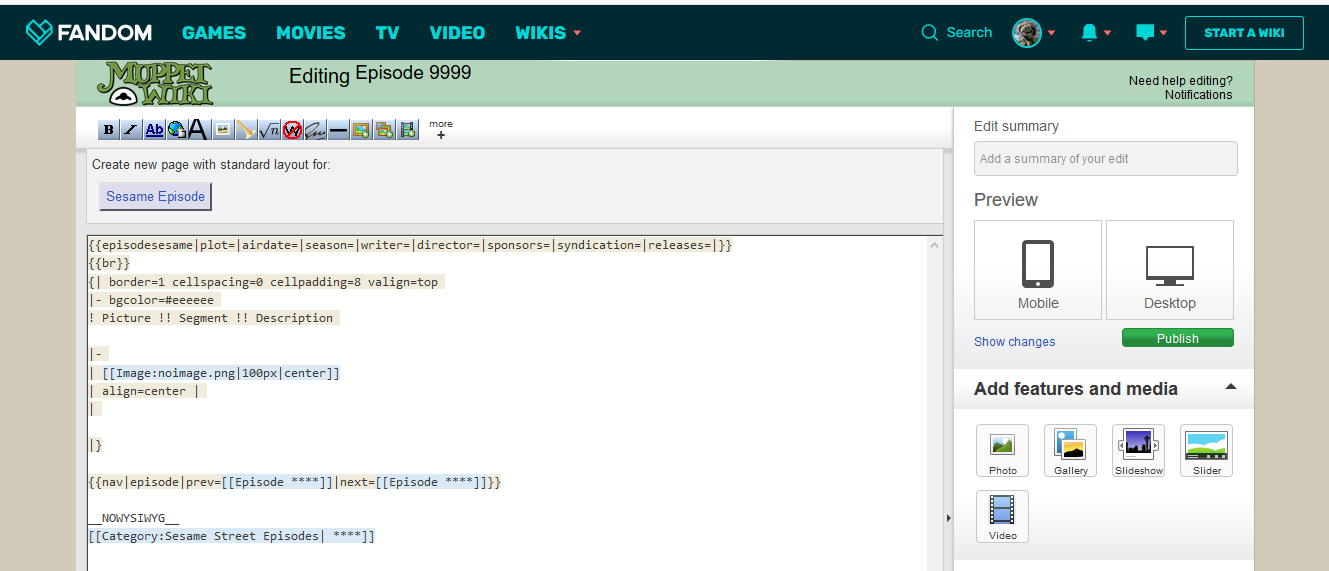The height and width of the screenshot is (571, 1329).
Task: Insert embedded file picture icon
Action: point(223,130)
